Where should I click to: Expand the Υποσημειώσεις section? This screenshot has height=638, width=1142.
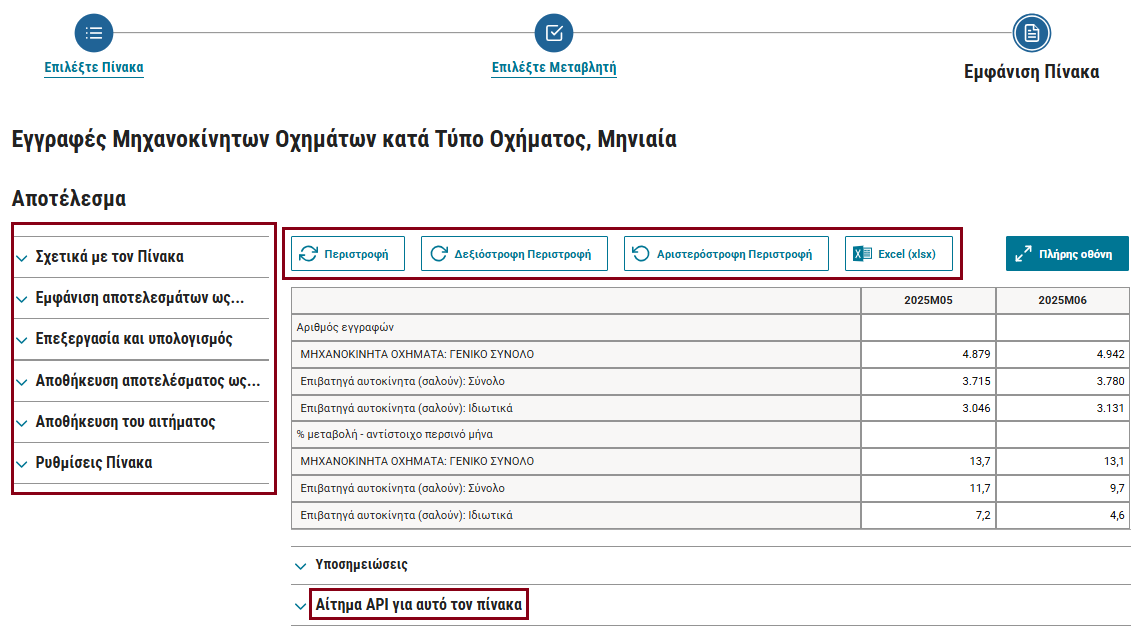[710, 565]
